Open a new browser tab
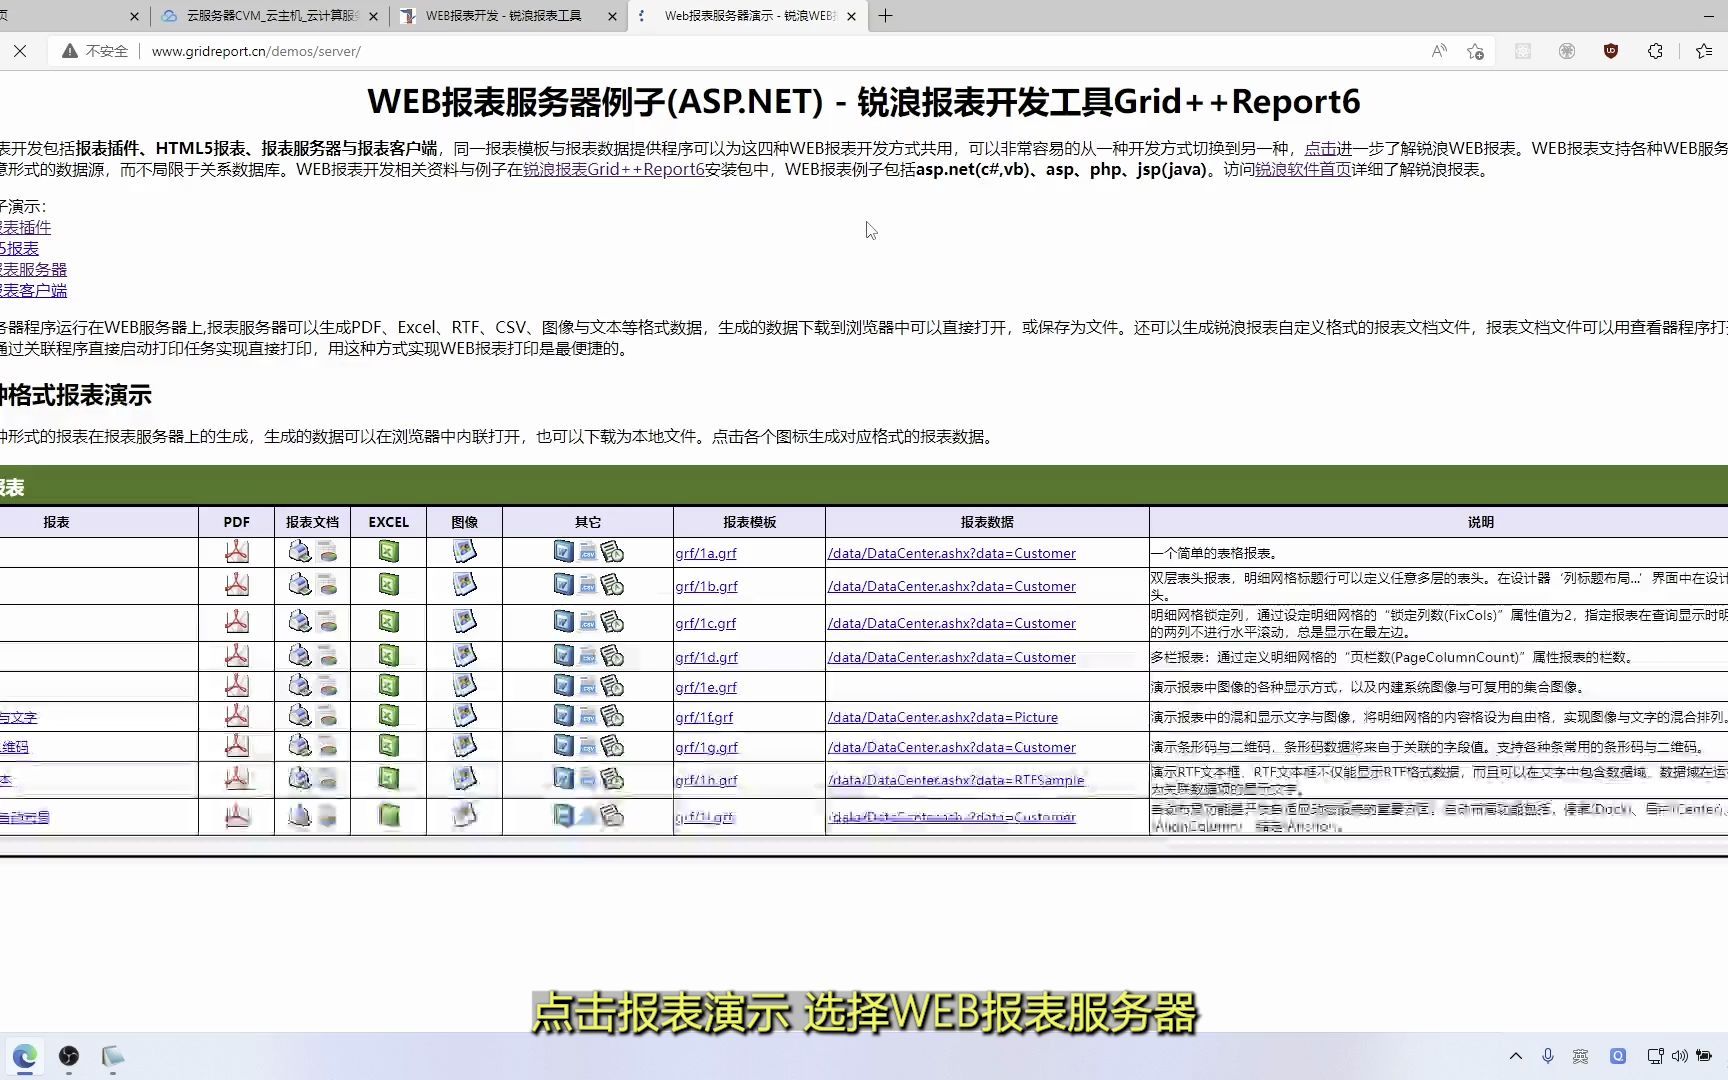 885,16
